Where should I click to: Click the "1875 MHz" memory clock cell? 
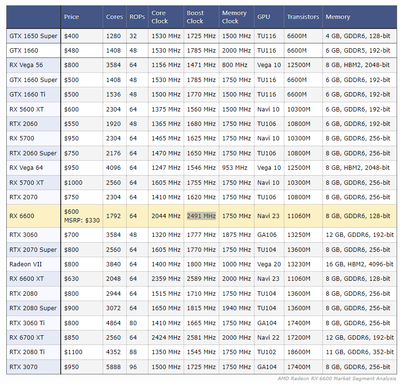(x=236, y=235)
